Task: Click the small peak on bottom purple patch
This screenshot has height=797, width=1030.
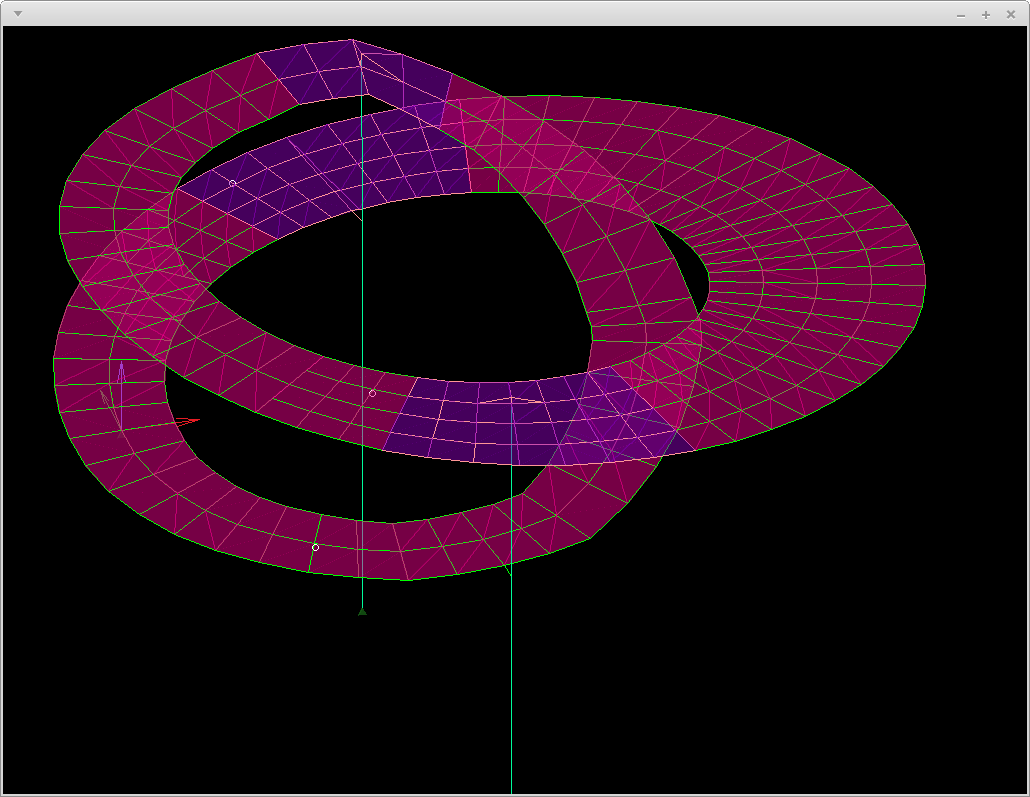Action: 511,398
